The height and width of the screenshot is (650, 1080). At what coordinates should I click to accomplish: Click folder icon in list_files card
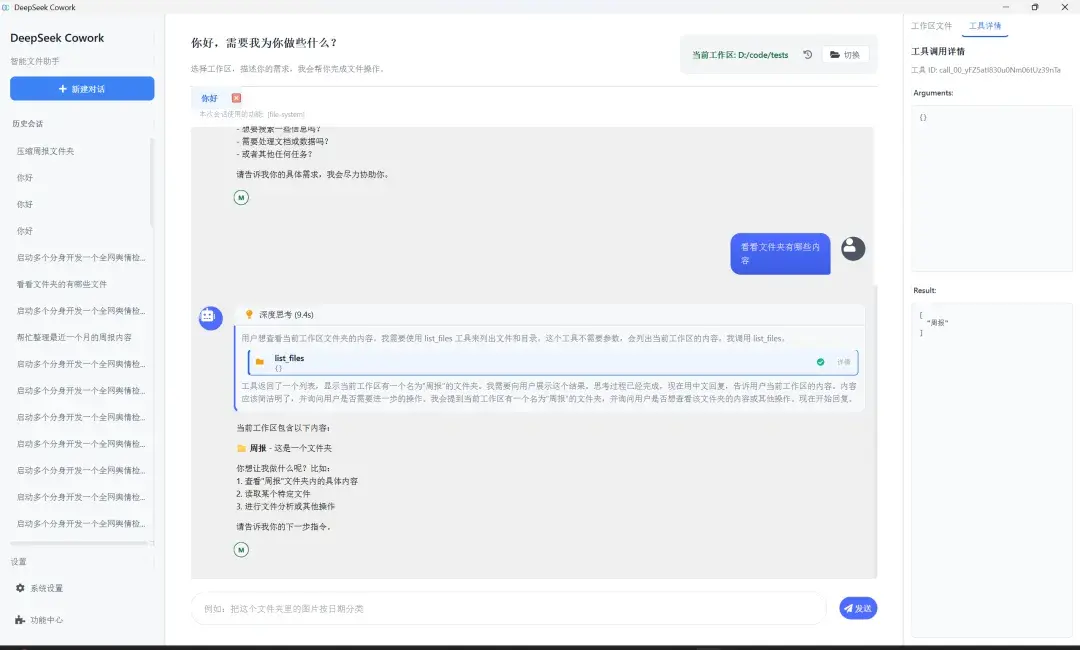(x=260, y=361)
